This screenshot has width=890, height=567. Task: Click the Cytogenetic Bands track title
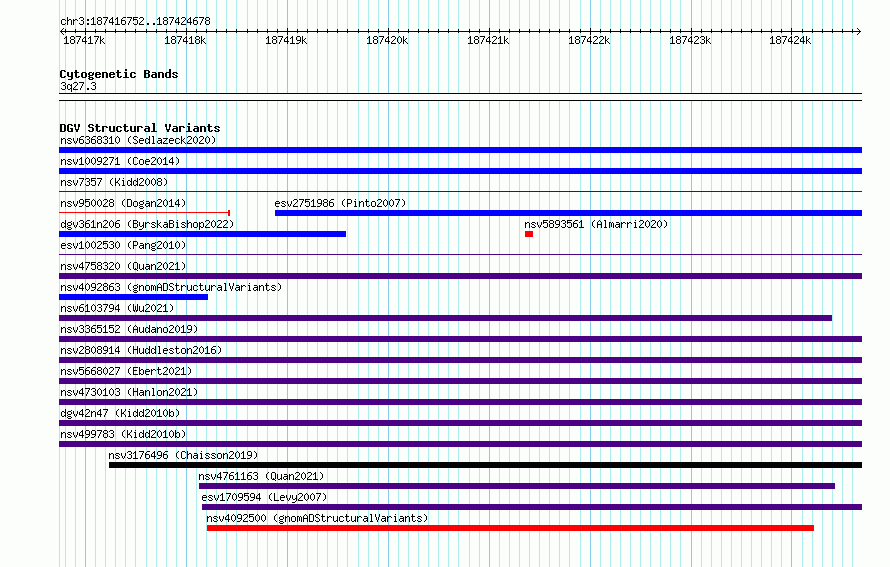119,74
